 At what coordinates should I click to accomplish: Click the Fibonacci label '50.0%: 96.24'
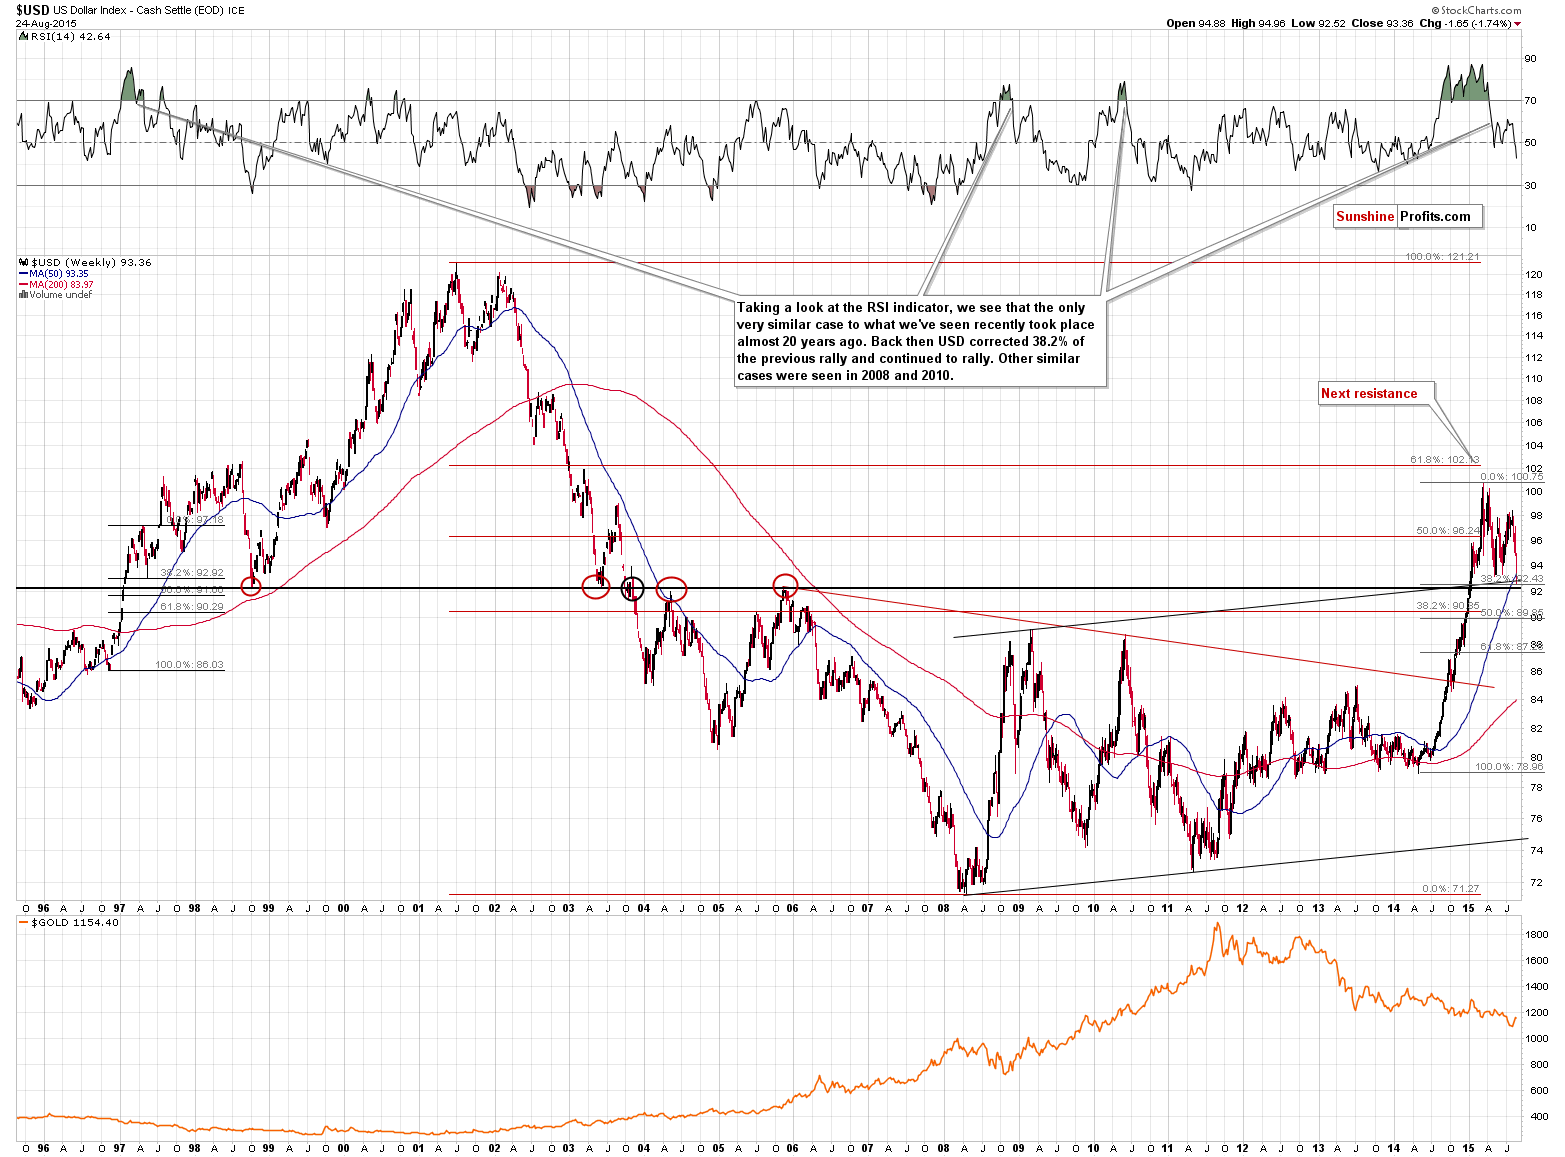(1448, 531)
